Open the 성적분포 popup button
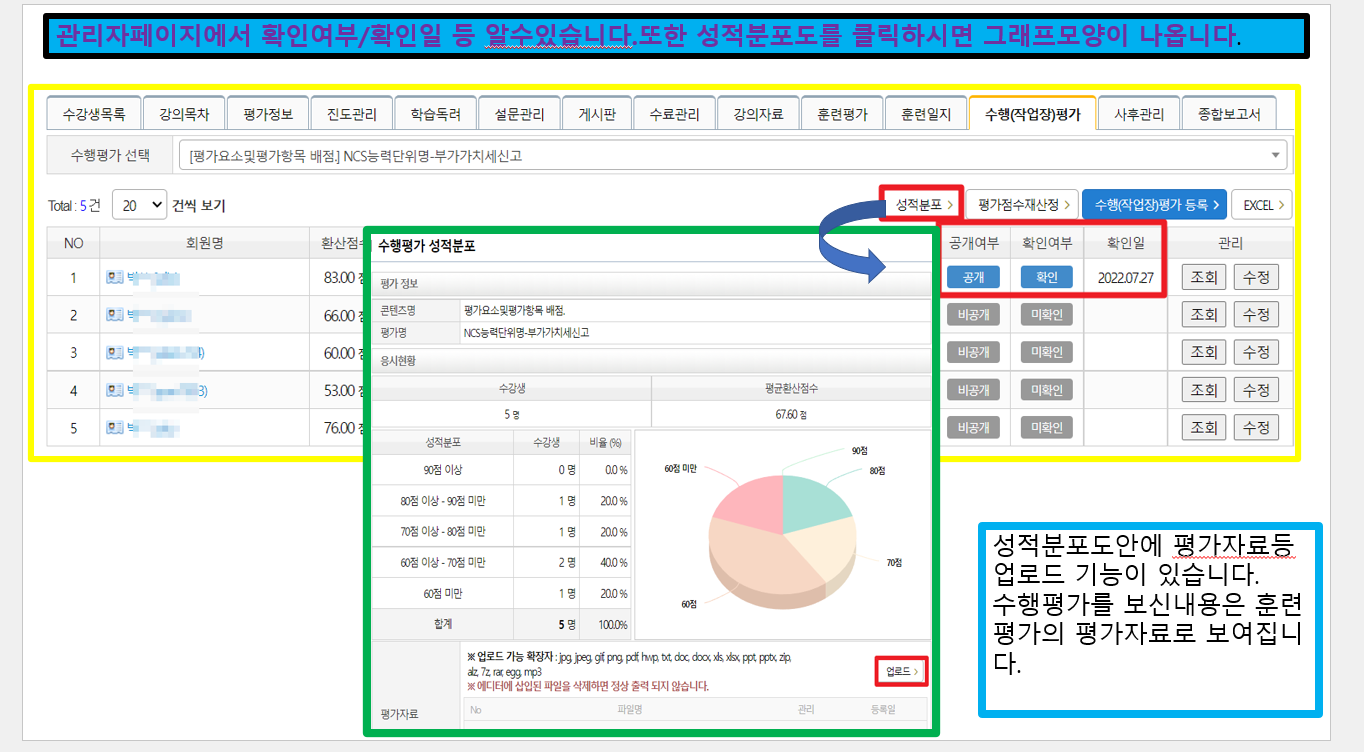This screenshot has height=752, width=1364. pyautogui.click(x=923, y=204)
